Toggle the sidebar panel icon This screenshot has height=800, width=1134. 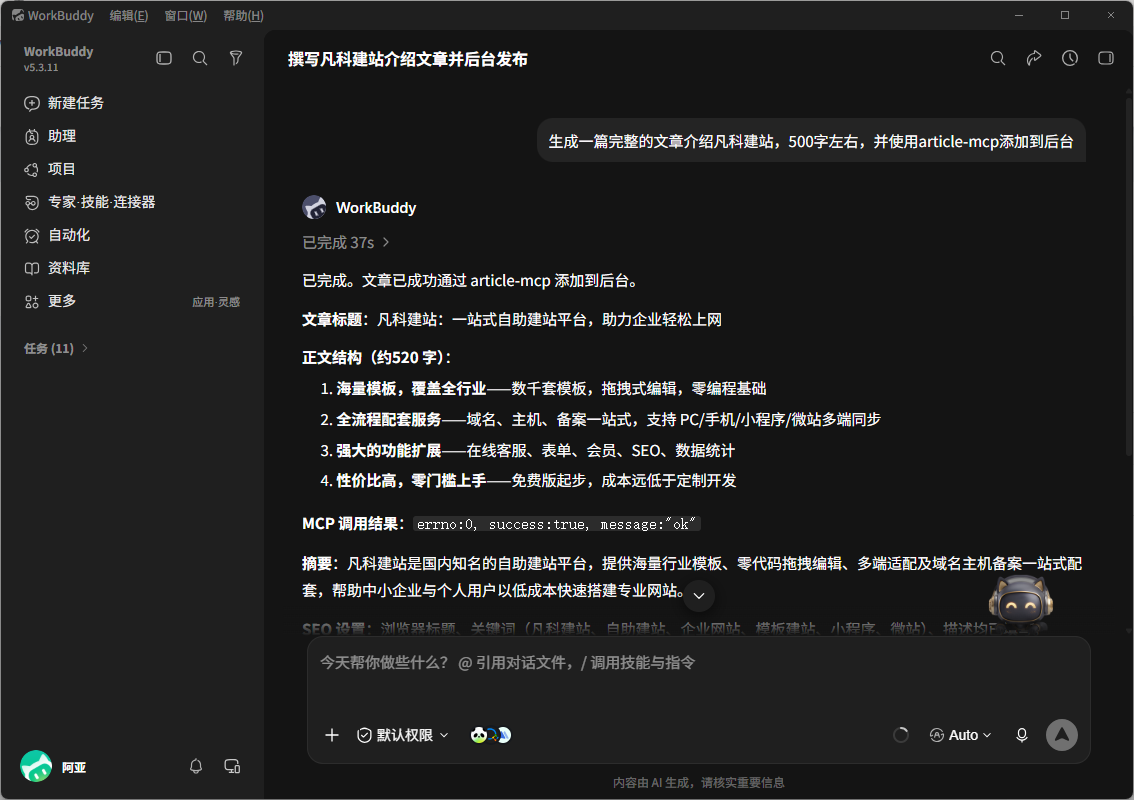pyautogui.click(x=164, y=58)
